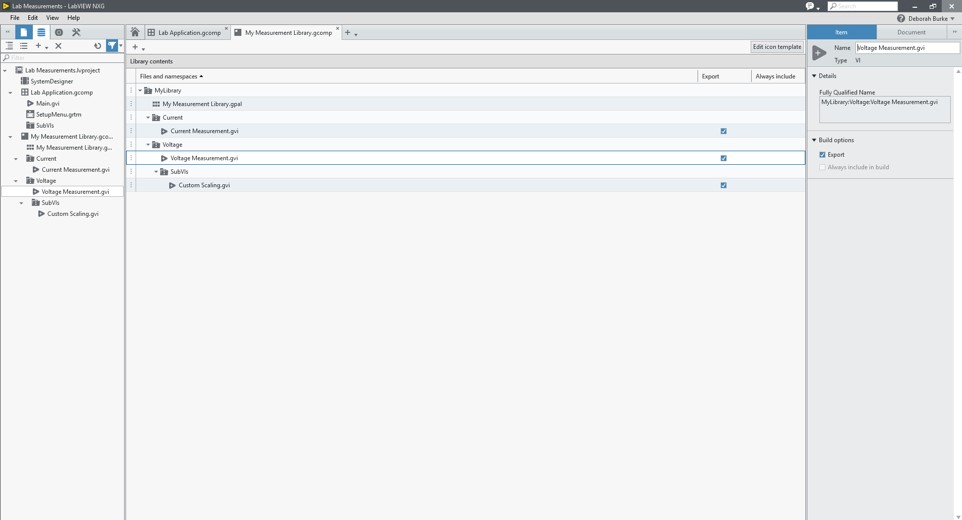Open the View menu

[53, 18]
